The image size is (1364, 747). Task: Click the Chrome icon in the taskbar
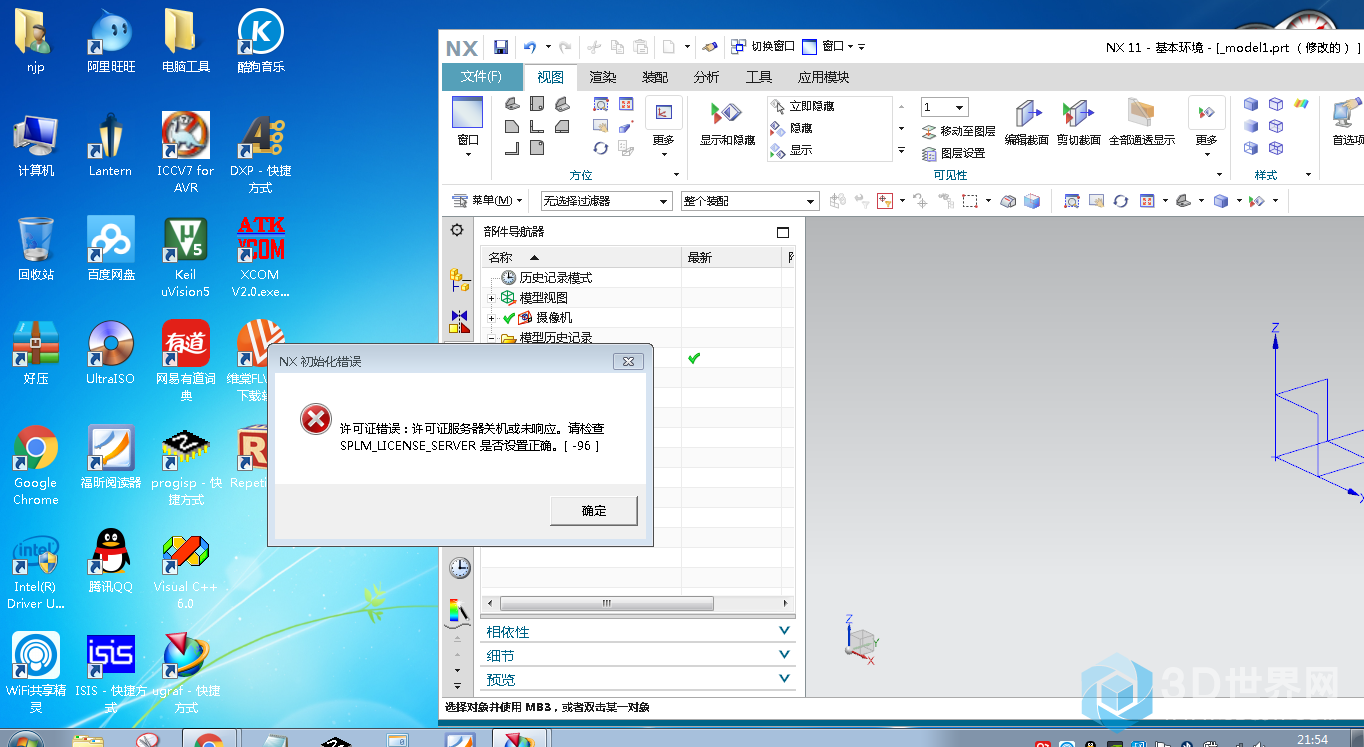coord(208,740)
